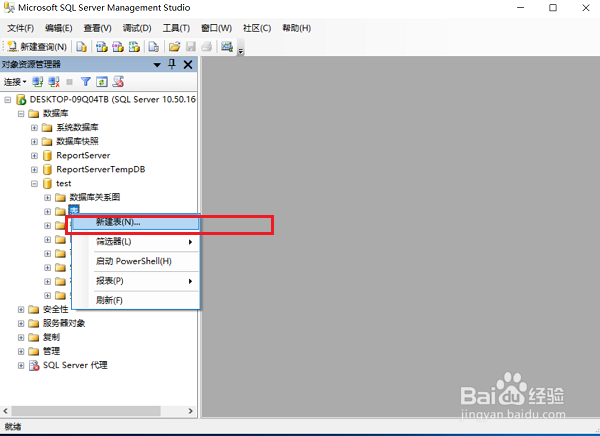Open the 连接 dropdown in Object Explorer
The height and width of the screenshot is (436, 600).
[15, 82]
